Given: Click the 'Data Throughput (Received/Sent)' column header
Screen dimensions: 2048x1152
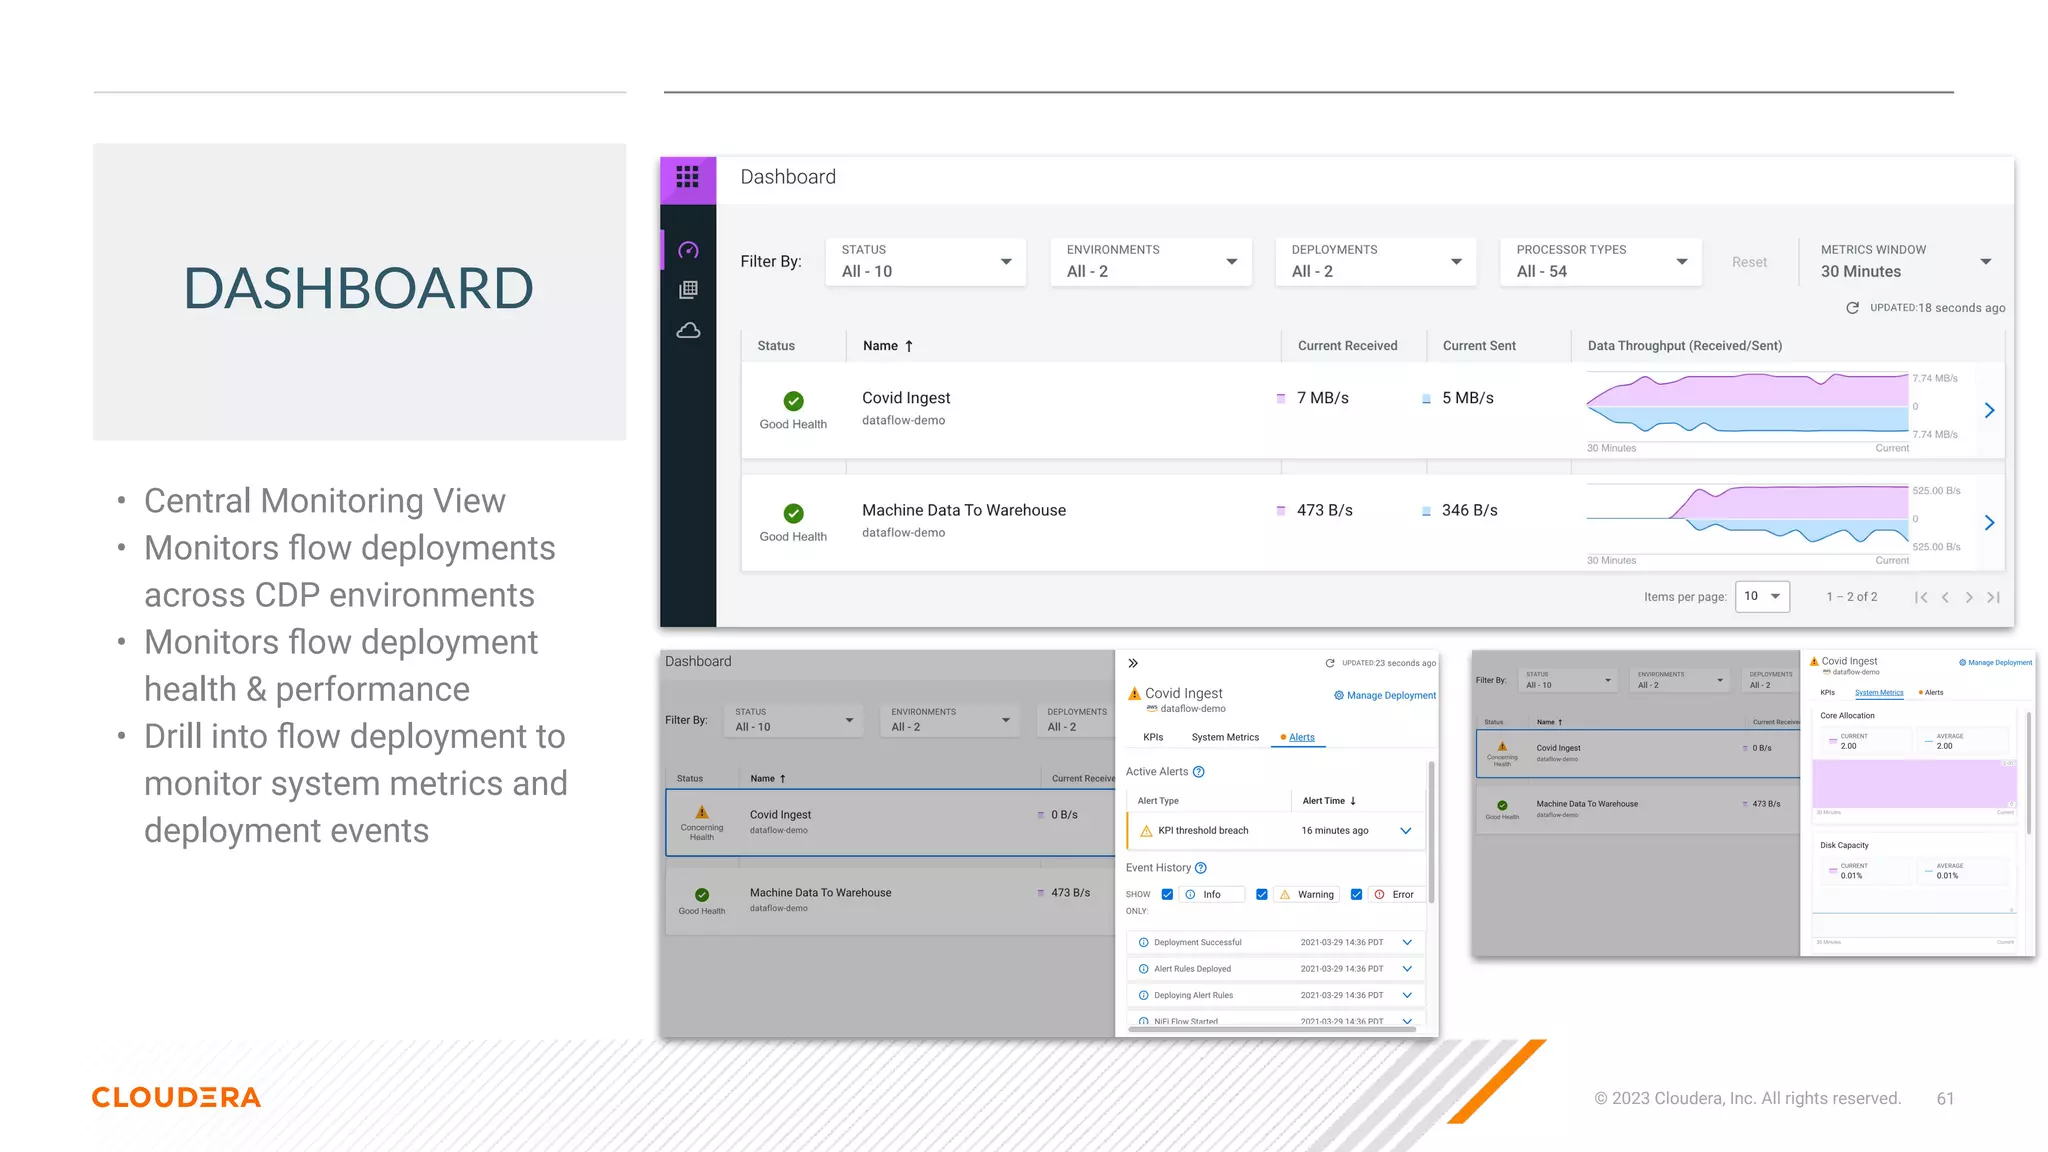Looking at the screenshot, I should point(1684,346).
